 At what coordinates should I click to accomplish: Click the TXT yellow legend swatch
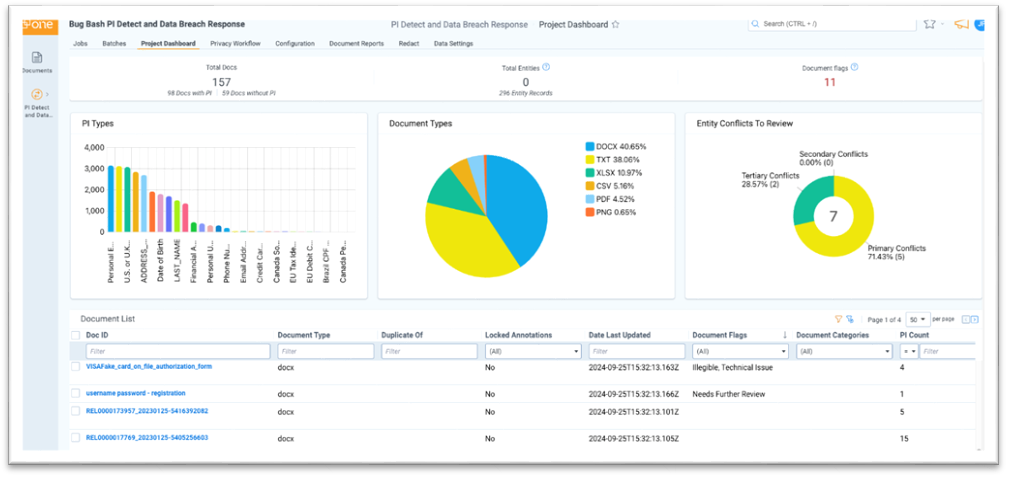pos(589,160)
